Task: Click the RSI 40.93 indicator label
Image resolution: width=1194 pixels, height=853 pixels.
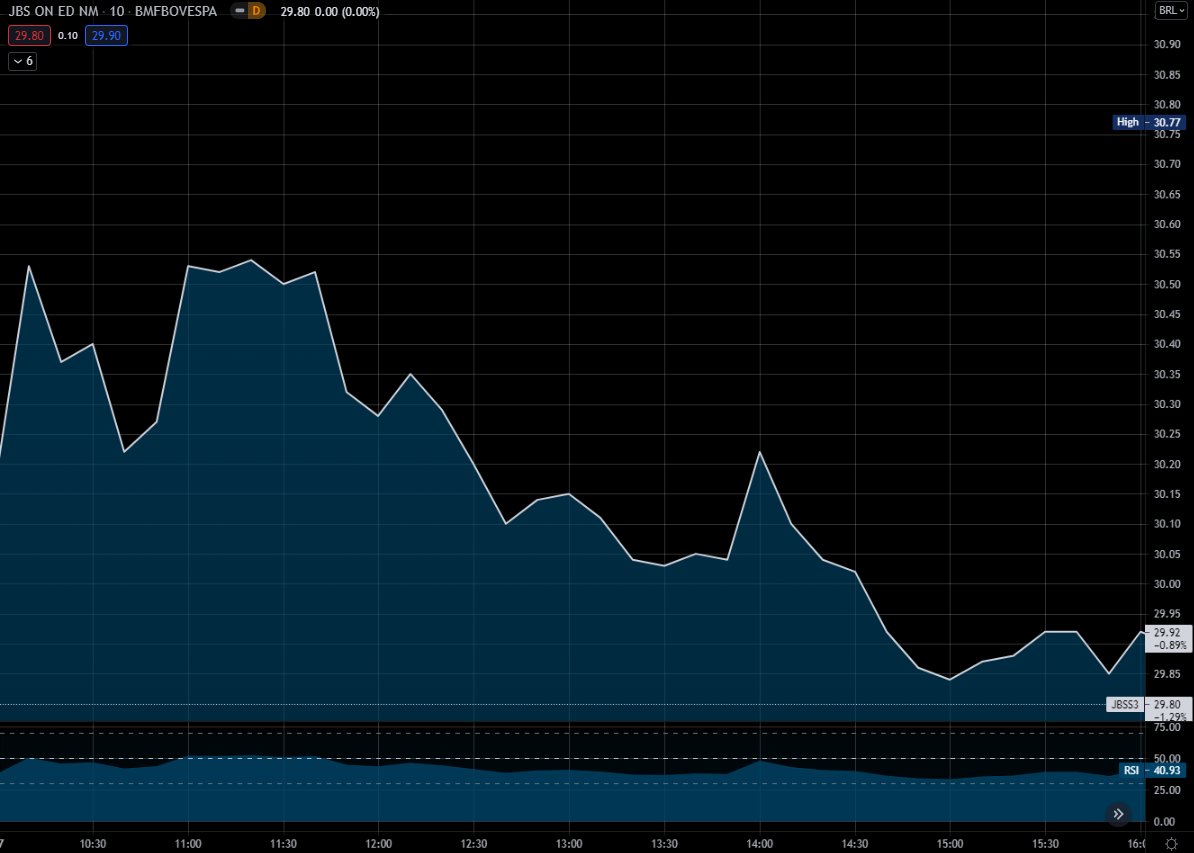Action: coord(1152,770)
